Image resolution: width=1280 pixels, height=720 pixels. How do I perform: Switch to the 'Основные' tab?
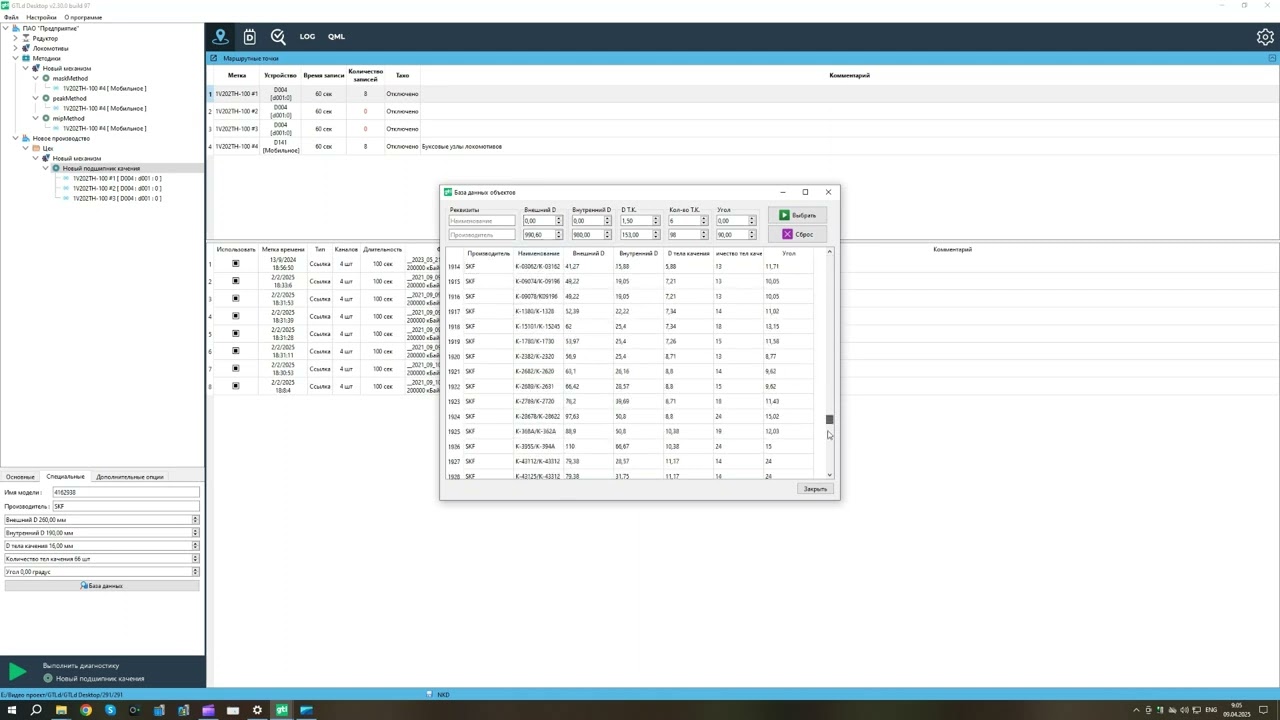20,477
